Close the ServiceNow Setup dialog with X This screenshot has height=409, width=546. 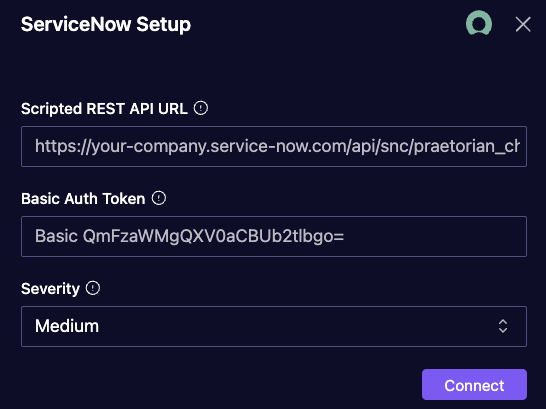point(523,24)
